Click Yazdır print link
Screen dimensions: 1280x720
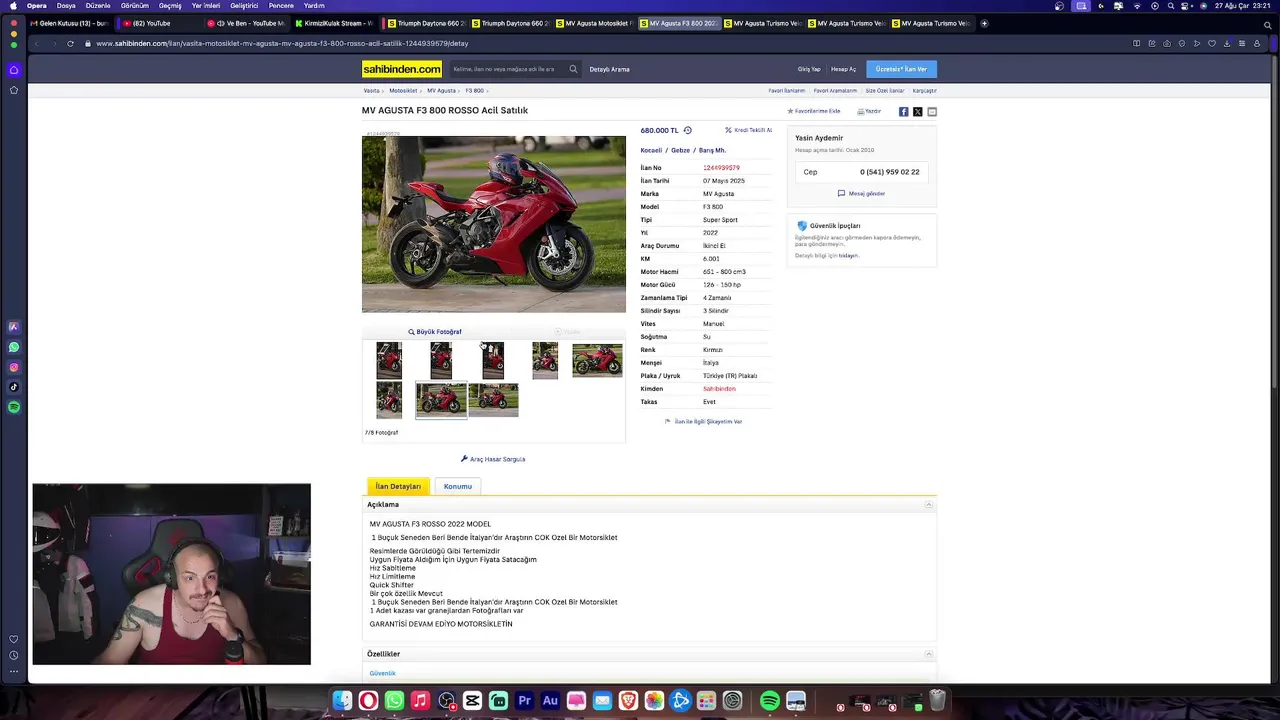pos(869,111)
